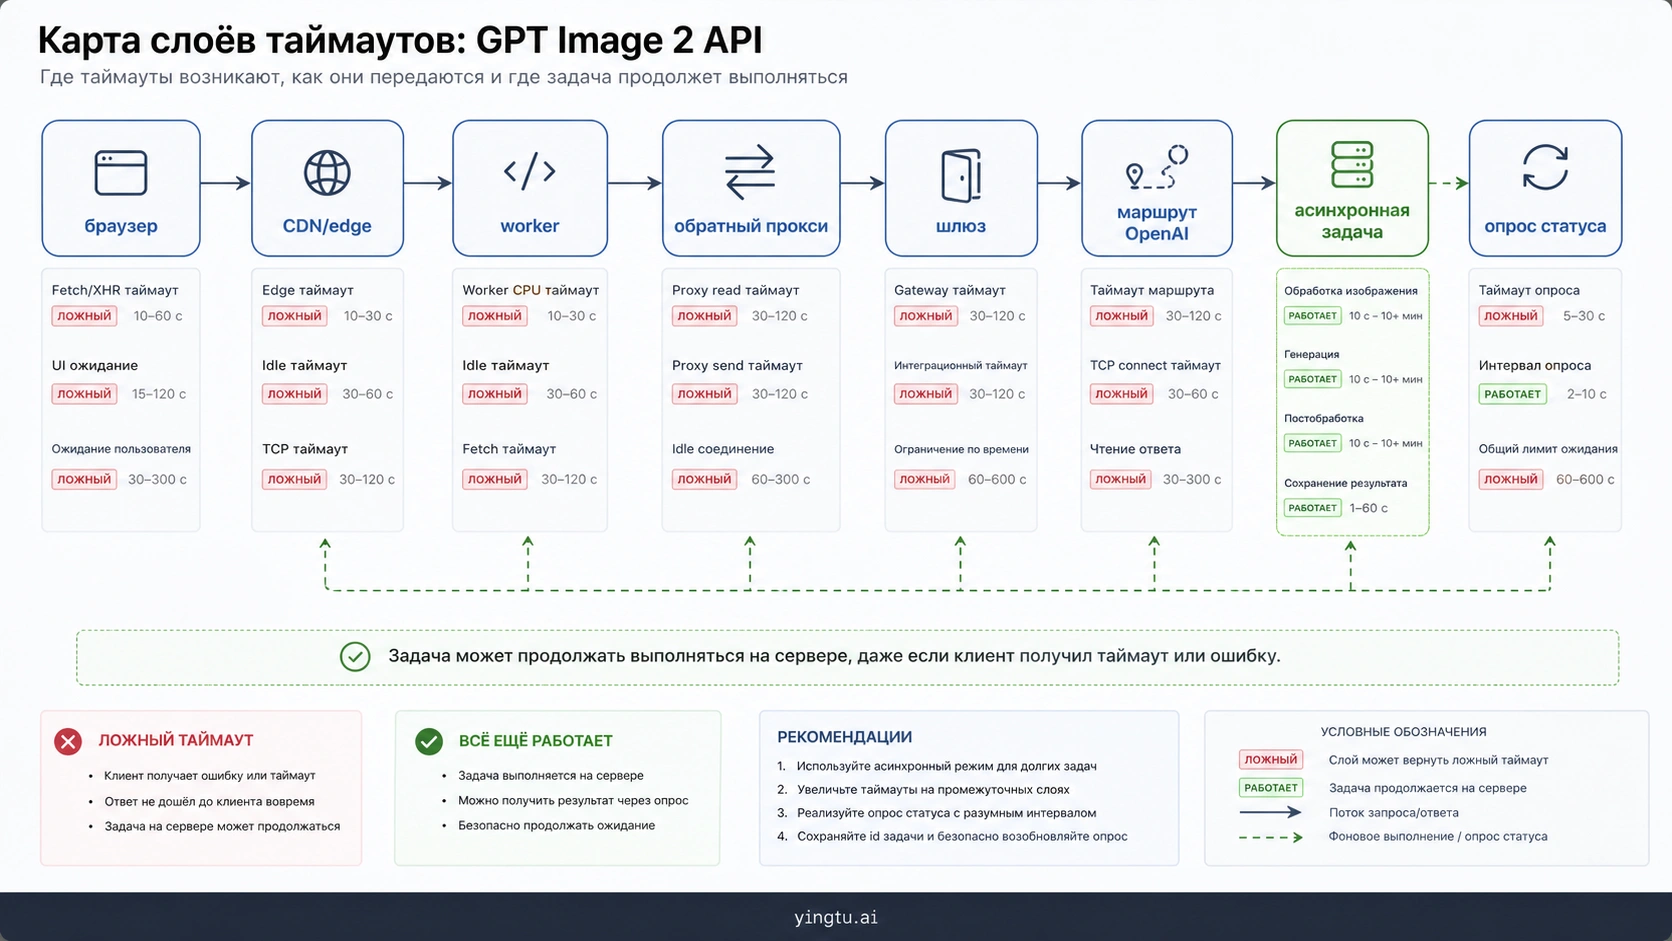Click 'Ответ не дошёл до клиента вовремя' bullet
The height and width of the screenshot is (941, 1672).
point(210,801)
